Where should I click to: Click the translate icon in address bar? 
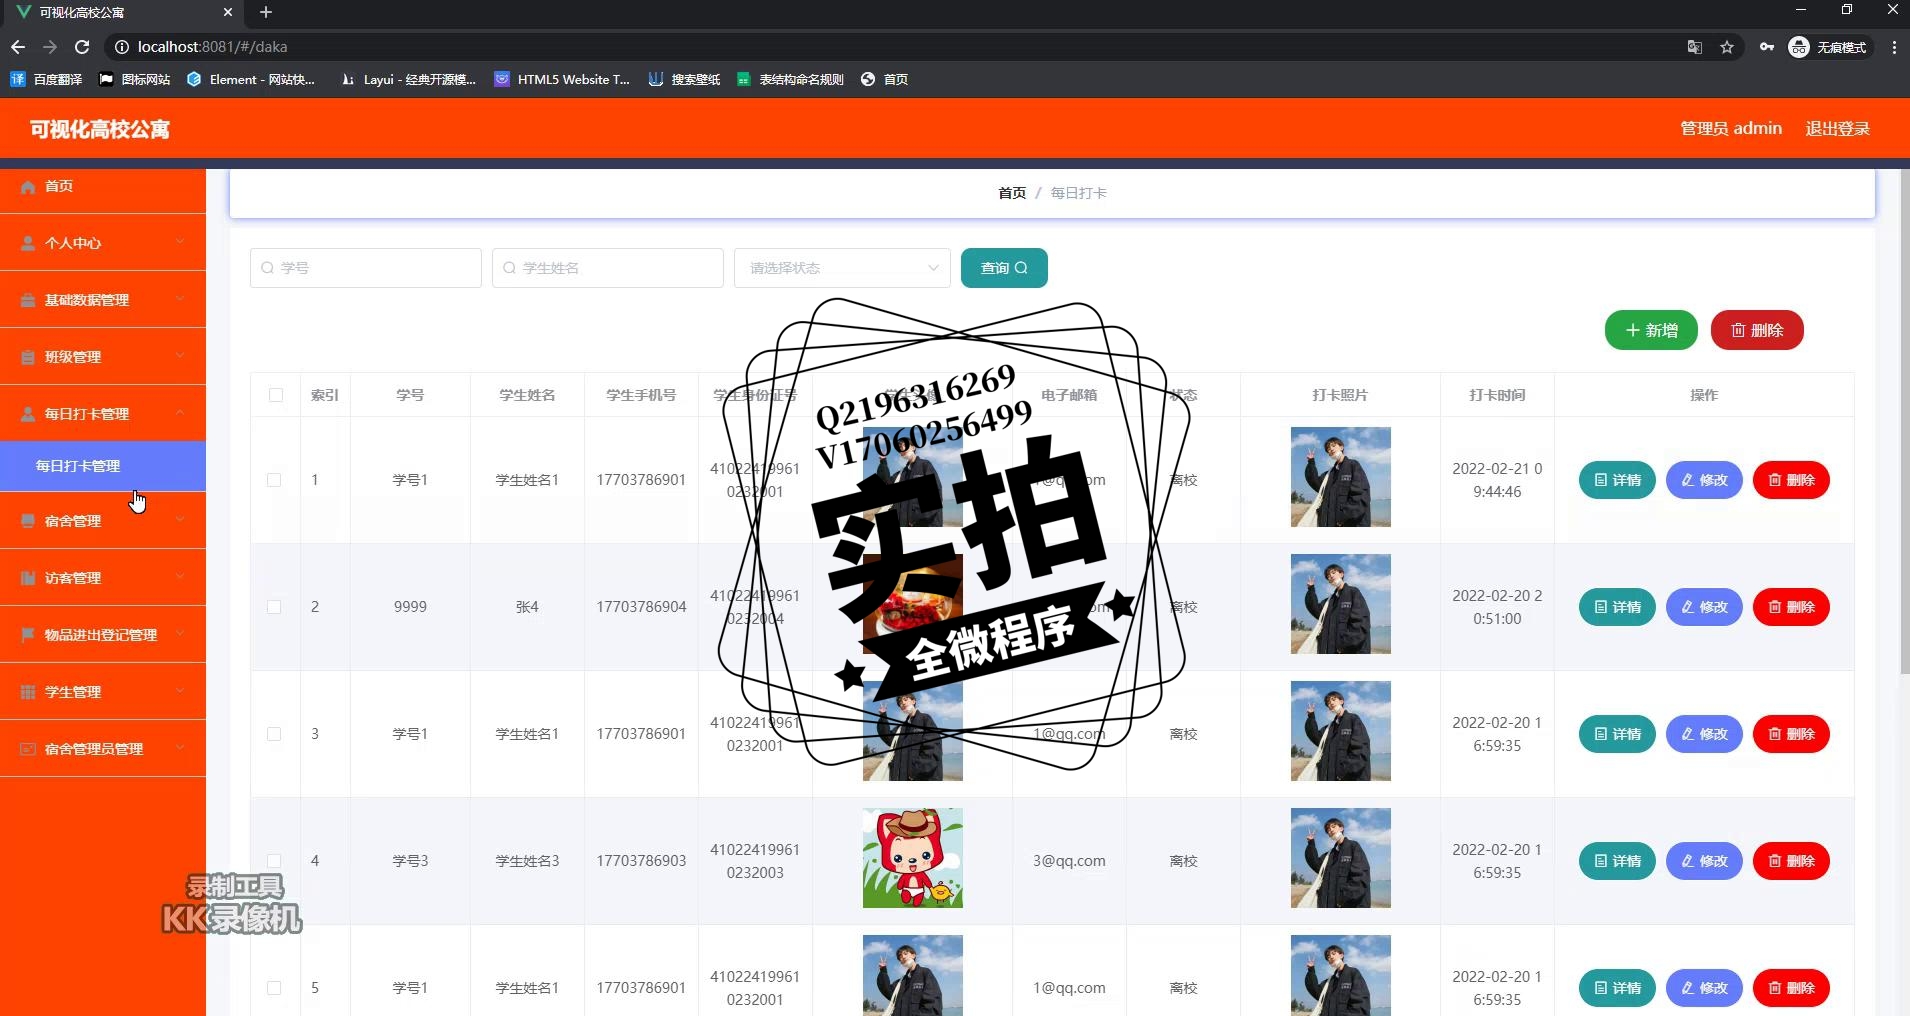click(x=1695, y=47)
